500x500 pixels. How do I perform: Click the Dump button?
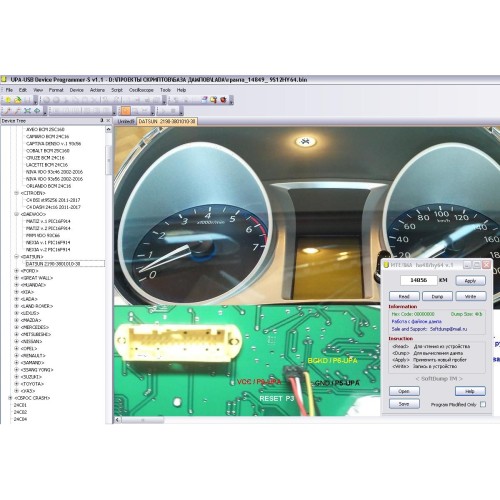tap(437, 296)
